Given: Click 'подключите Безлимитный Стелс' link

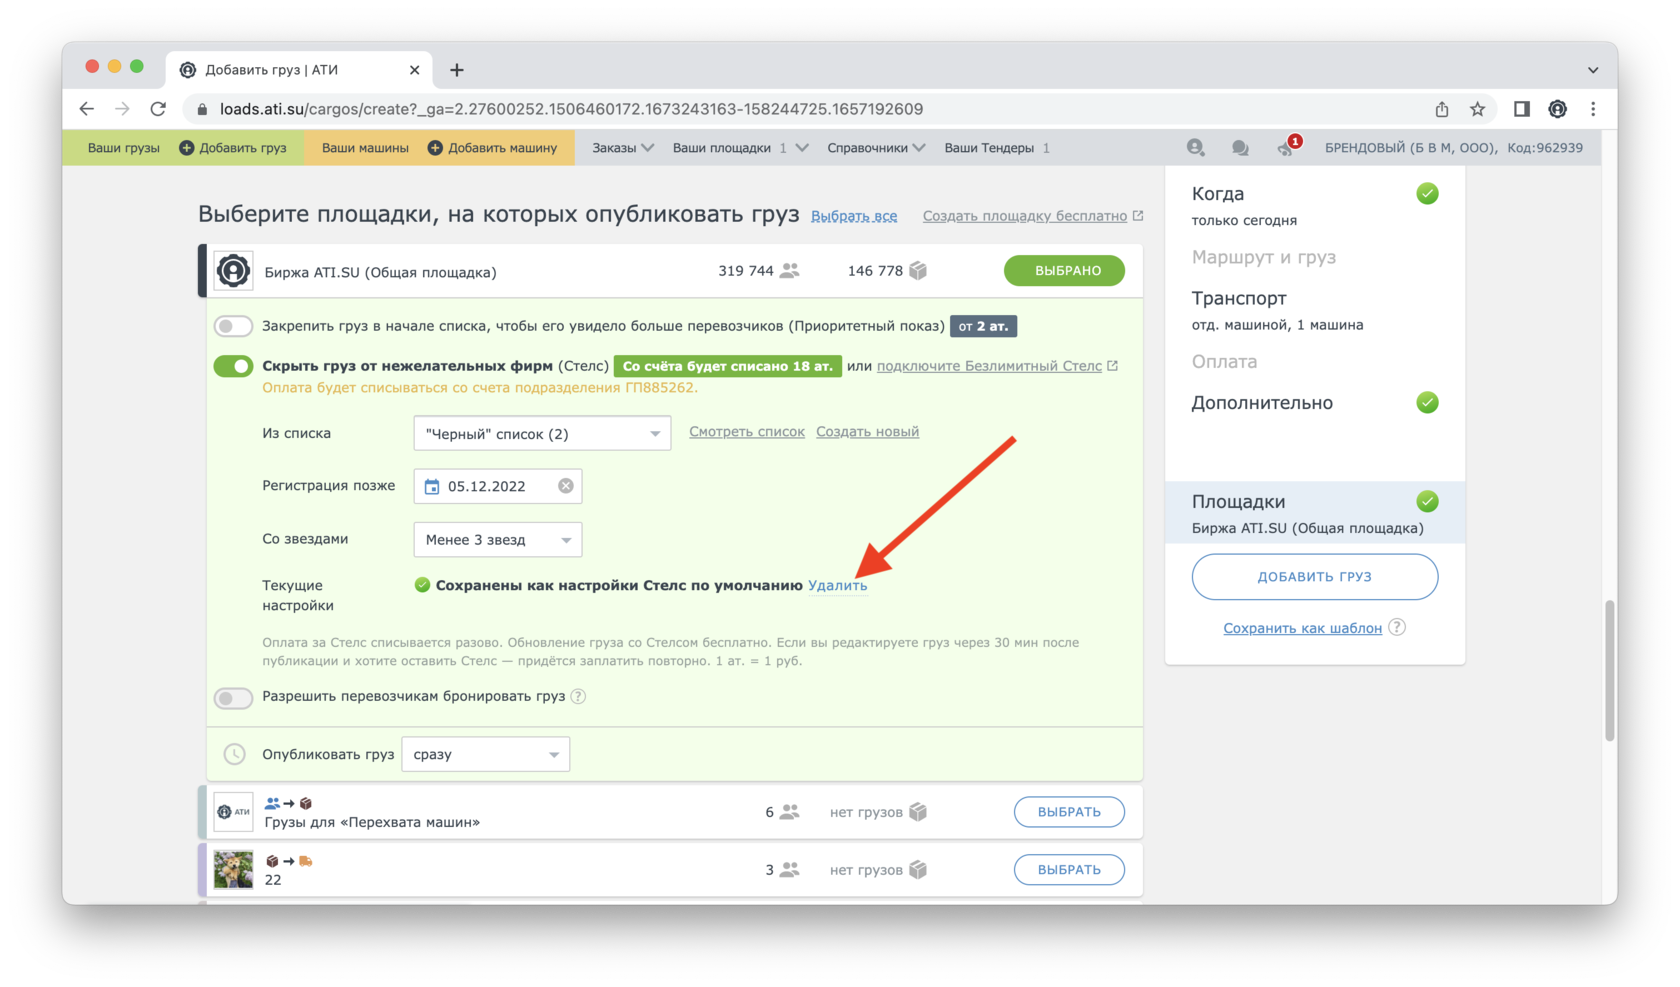Looking at the screenshot, I should (996, 366).
